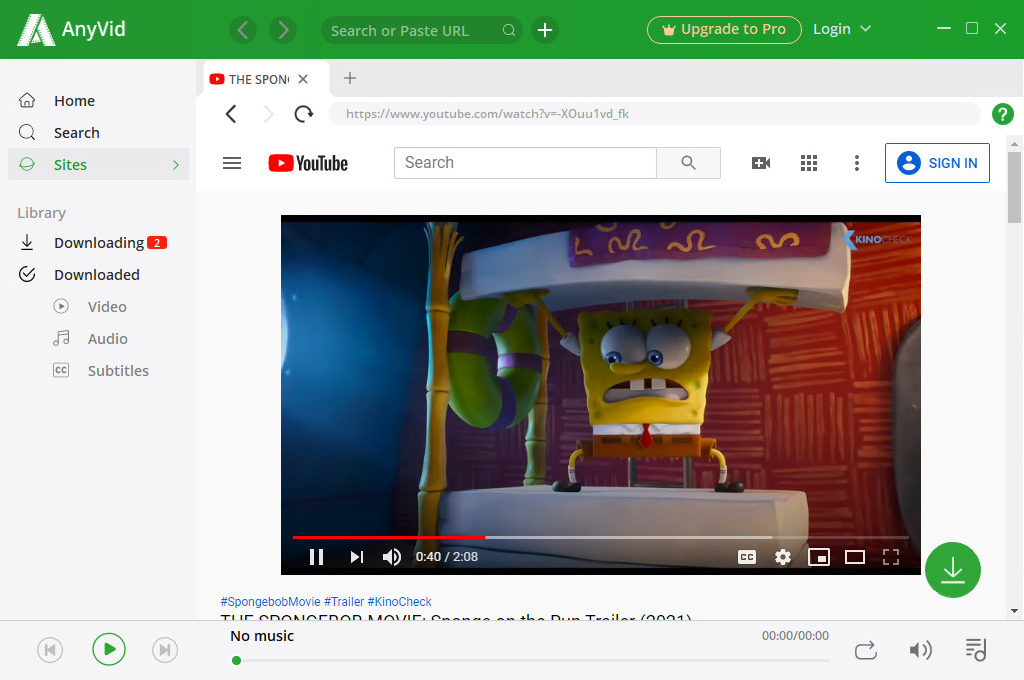Click the page vertical scrollbar thumb
Image resolution: width=1024 pixels, height=680 pixels.
coord(1014,187)
